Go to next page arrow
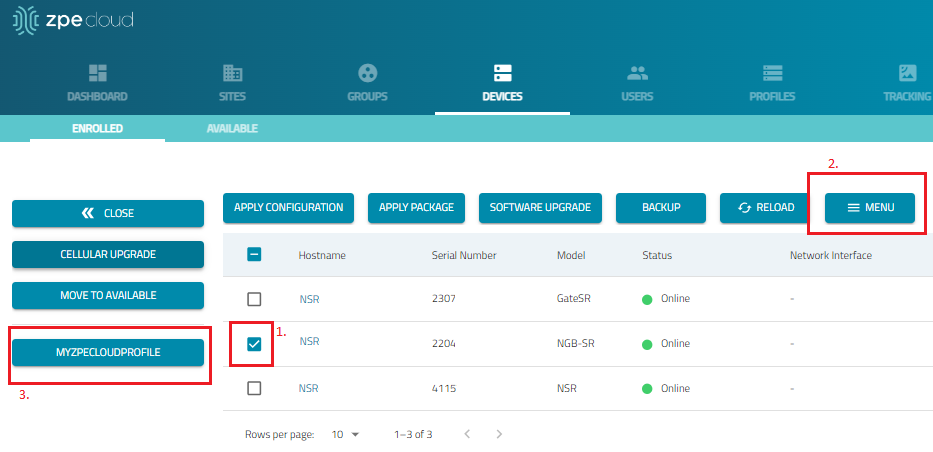 pos(499,434)
